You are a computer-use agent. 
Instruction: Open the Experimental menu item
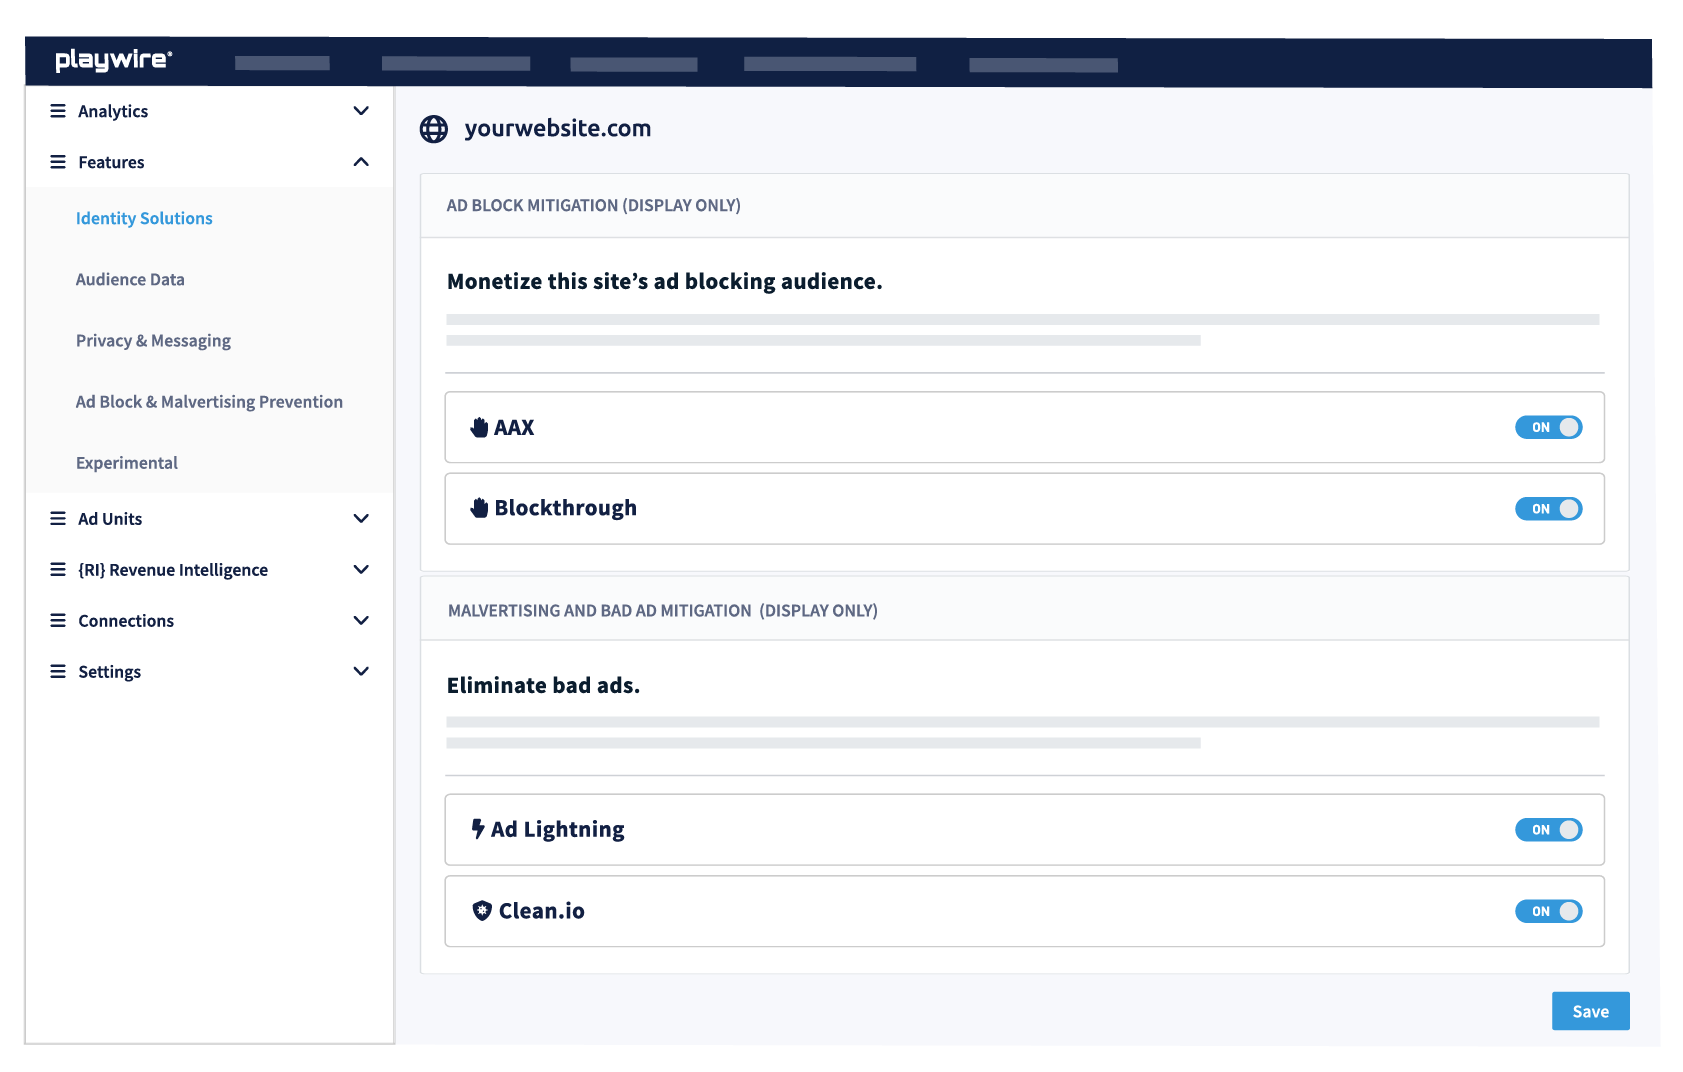click(x=127, y=463)
